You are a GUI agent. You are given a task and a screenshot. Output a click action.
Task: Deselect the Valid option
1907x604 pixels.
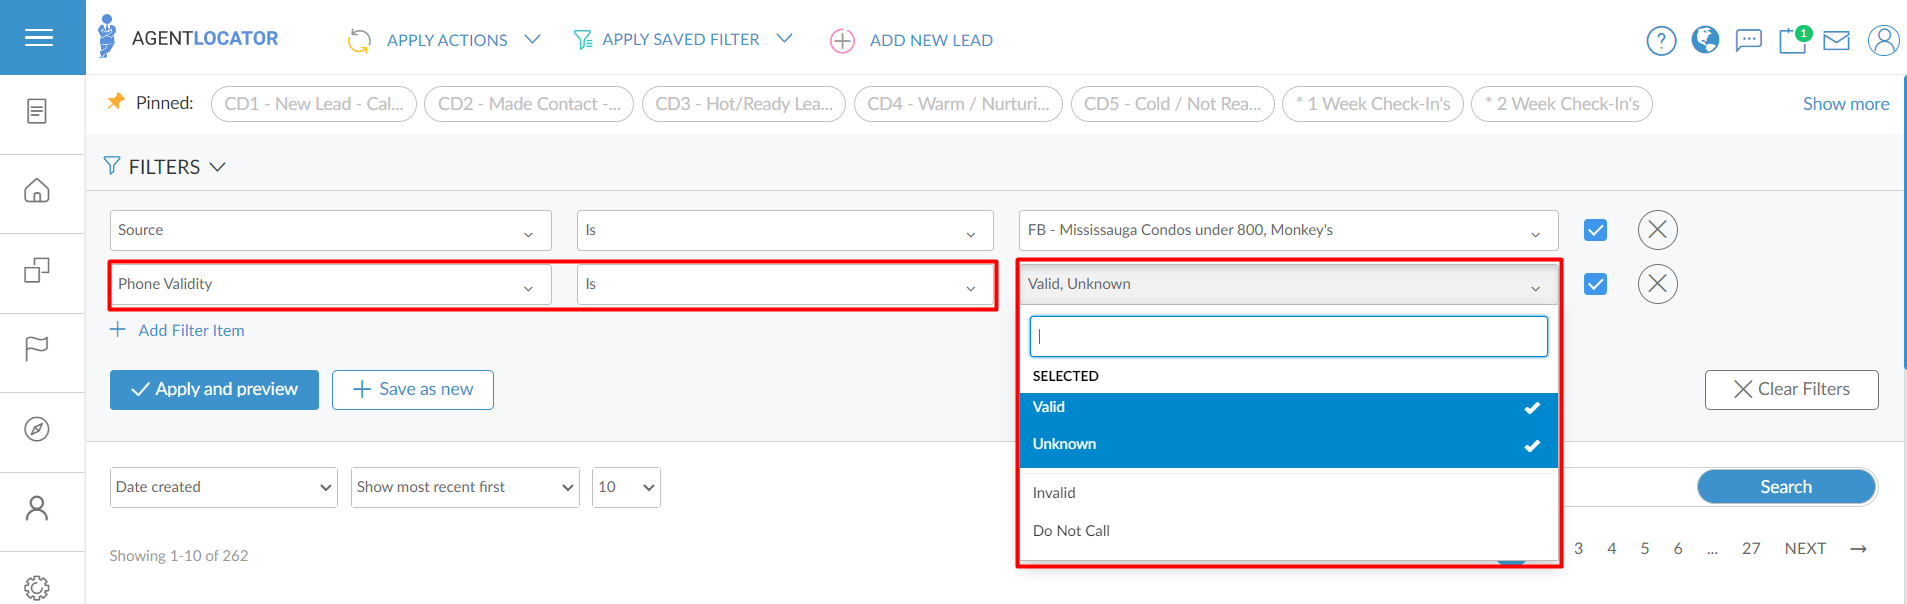1288,407
